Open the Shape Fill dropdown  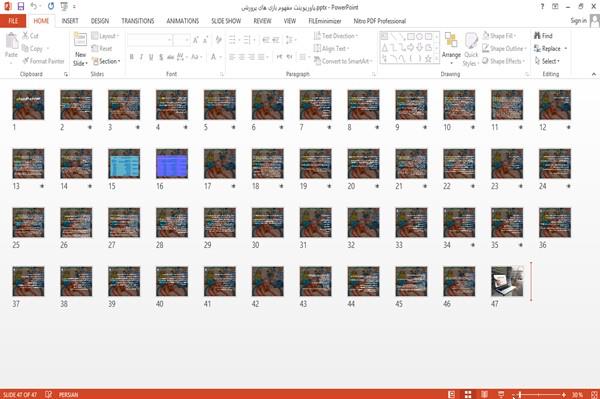click(499, 36)
